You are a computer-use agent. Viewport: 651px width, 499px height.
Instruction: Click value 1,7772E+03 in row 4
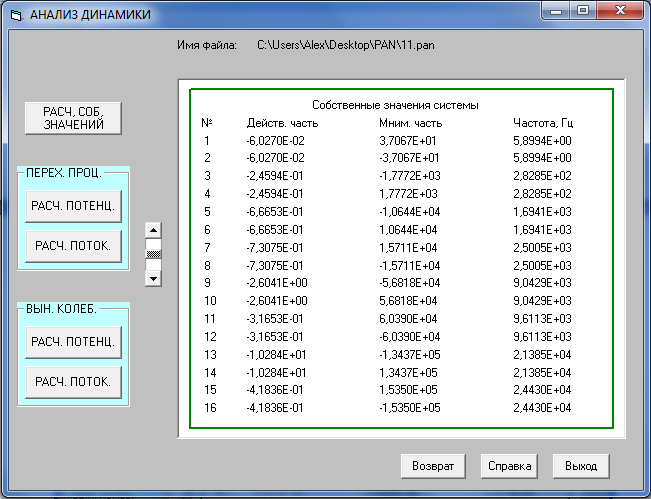click(x=408, y=193)
